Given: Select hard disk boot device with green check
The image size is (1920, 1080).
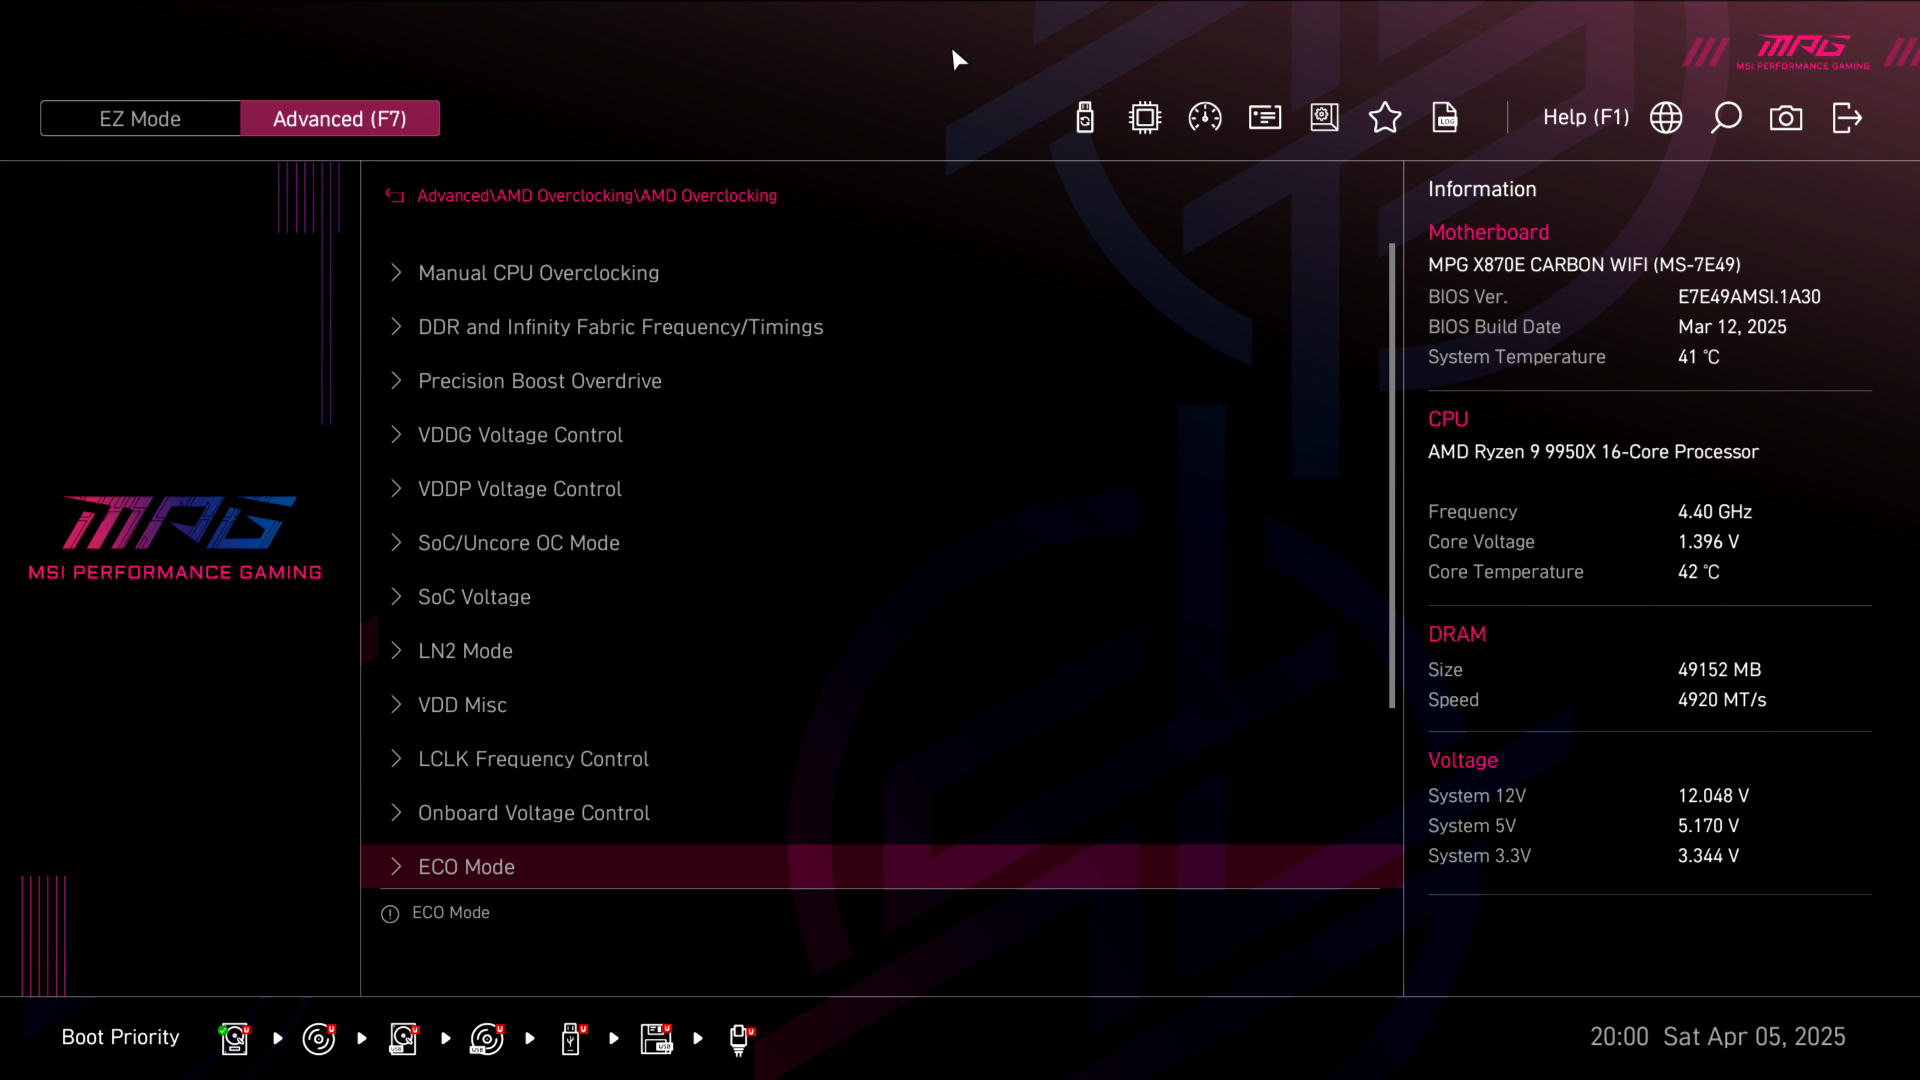Looking at the screenshot, I should (x=234, y=1039).
